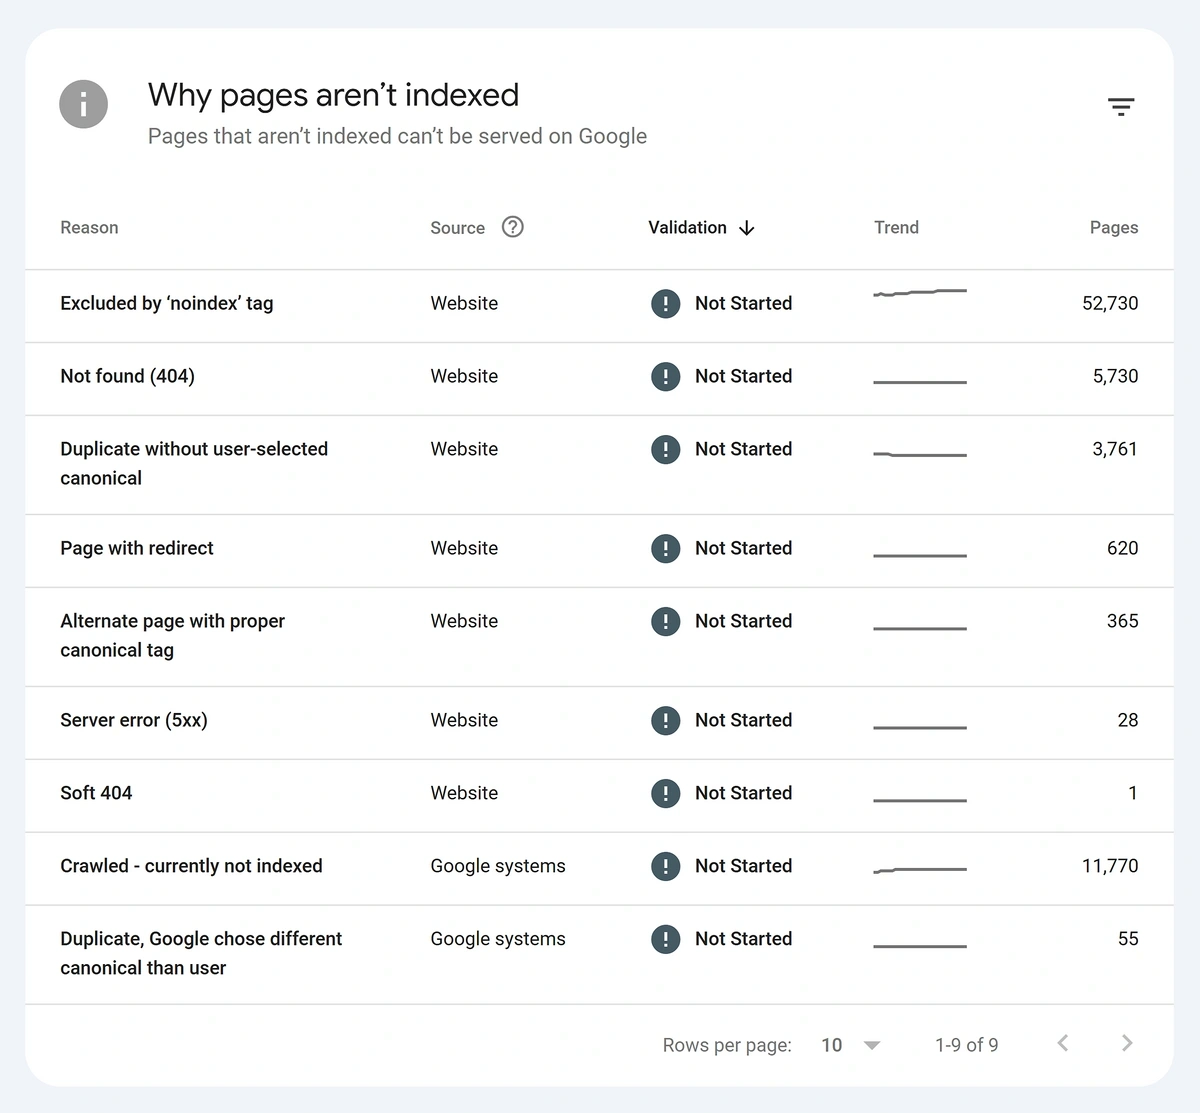Click the info icon beside the title
Screen dimensions: 1200x1113
coord(83,104)
